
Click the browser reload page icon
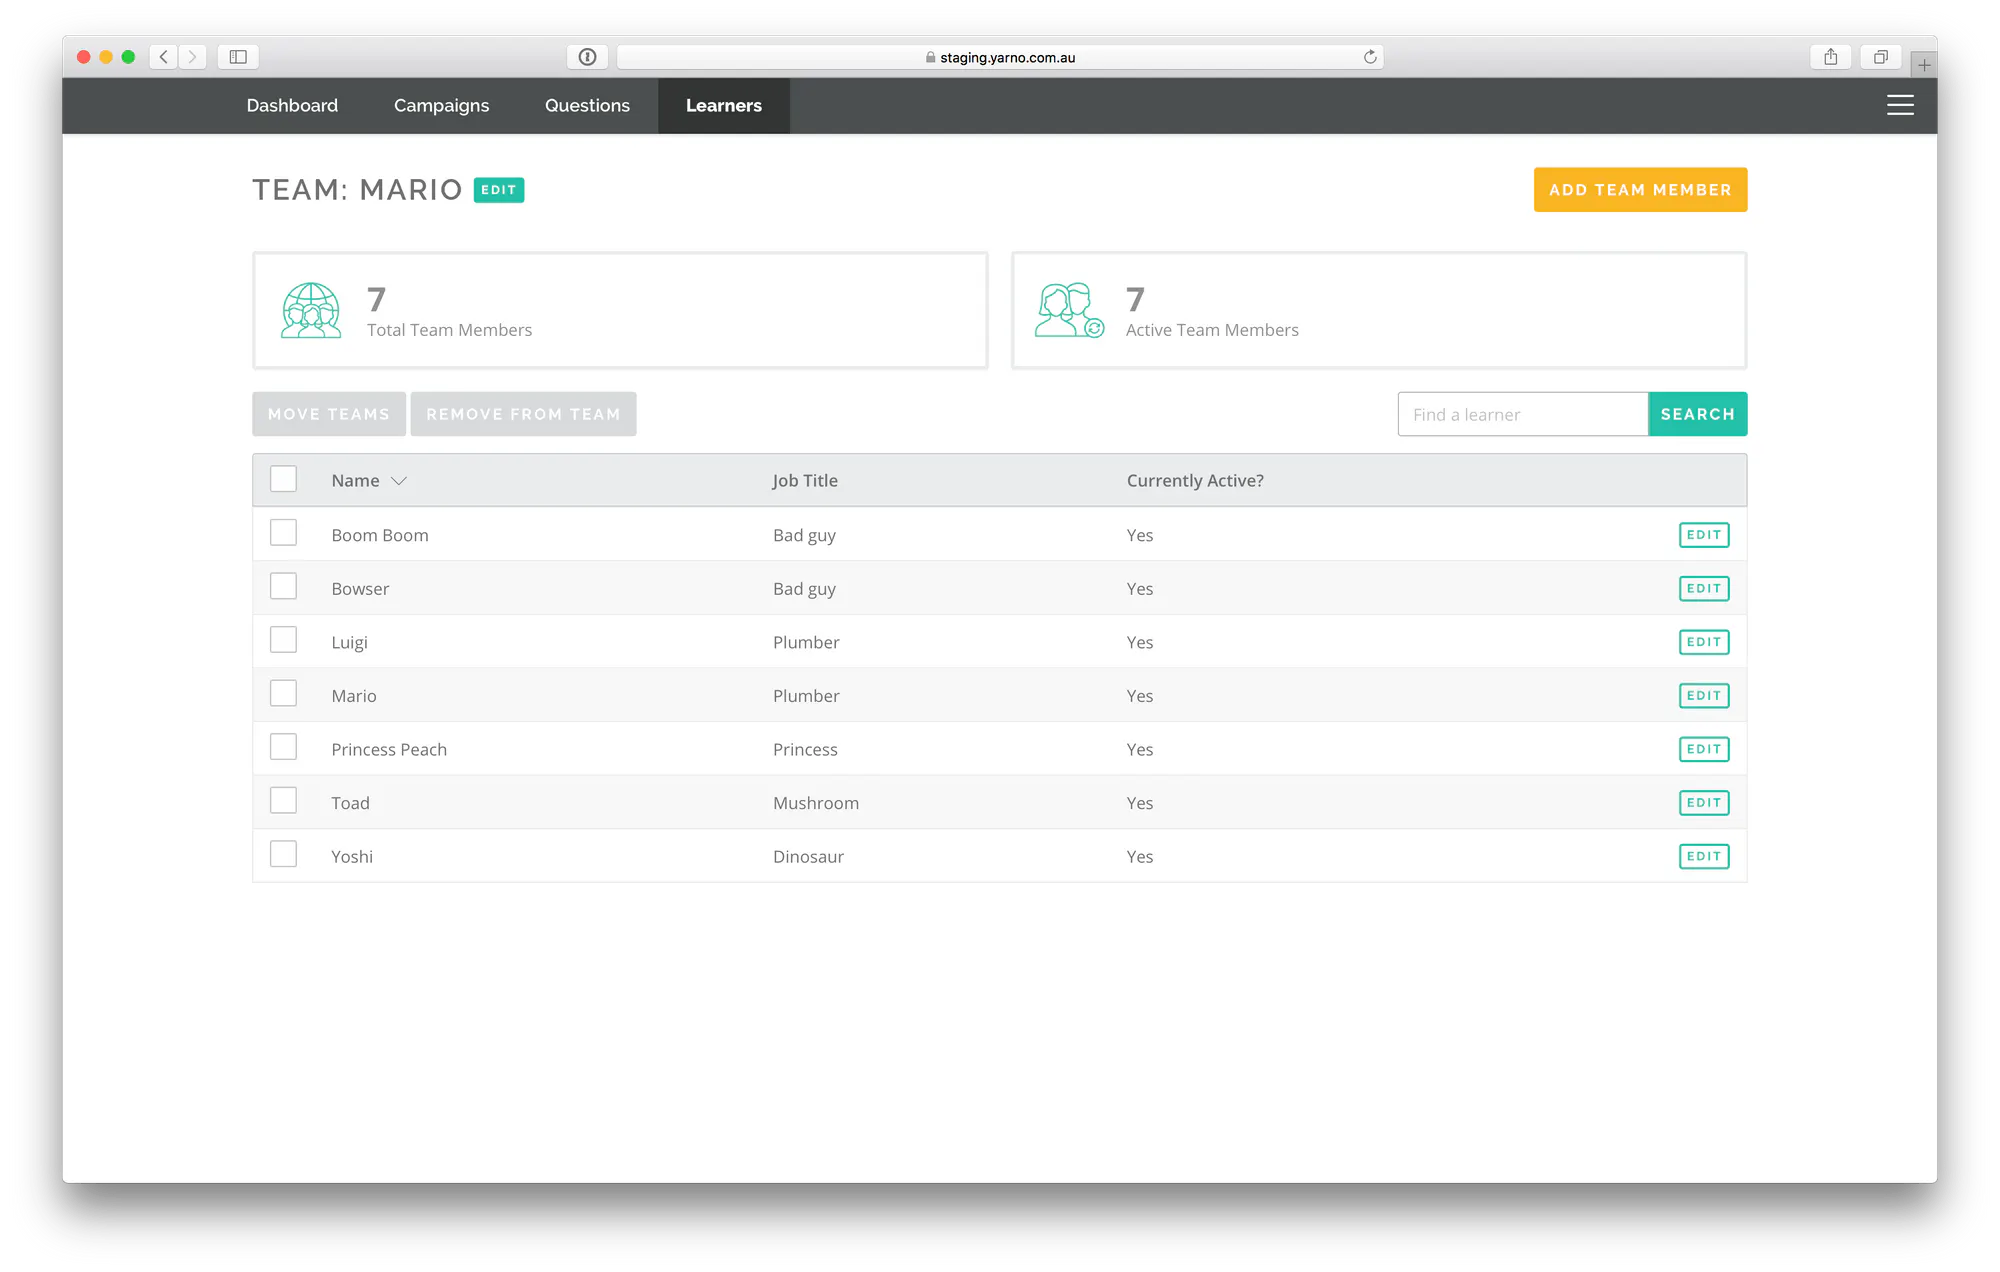[1370, 57]
